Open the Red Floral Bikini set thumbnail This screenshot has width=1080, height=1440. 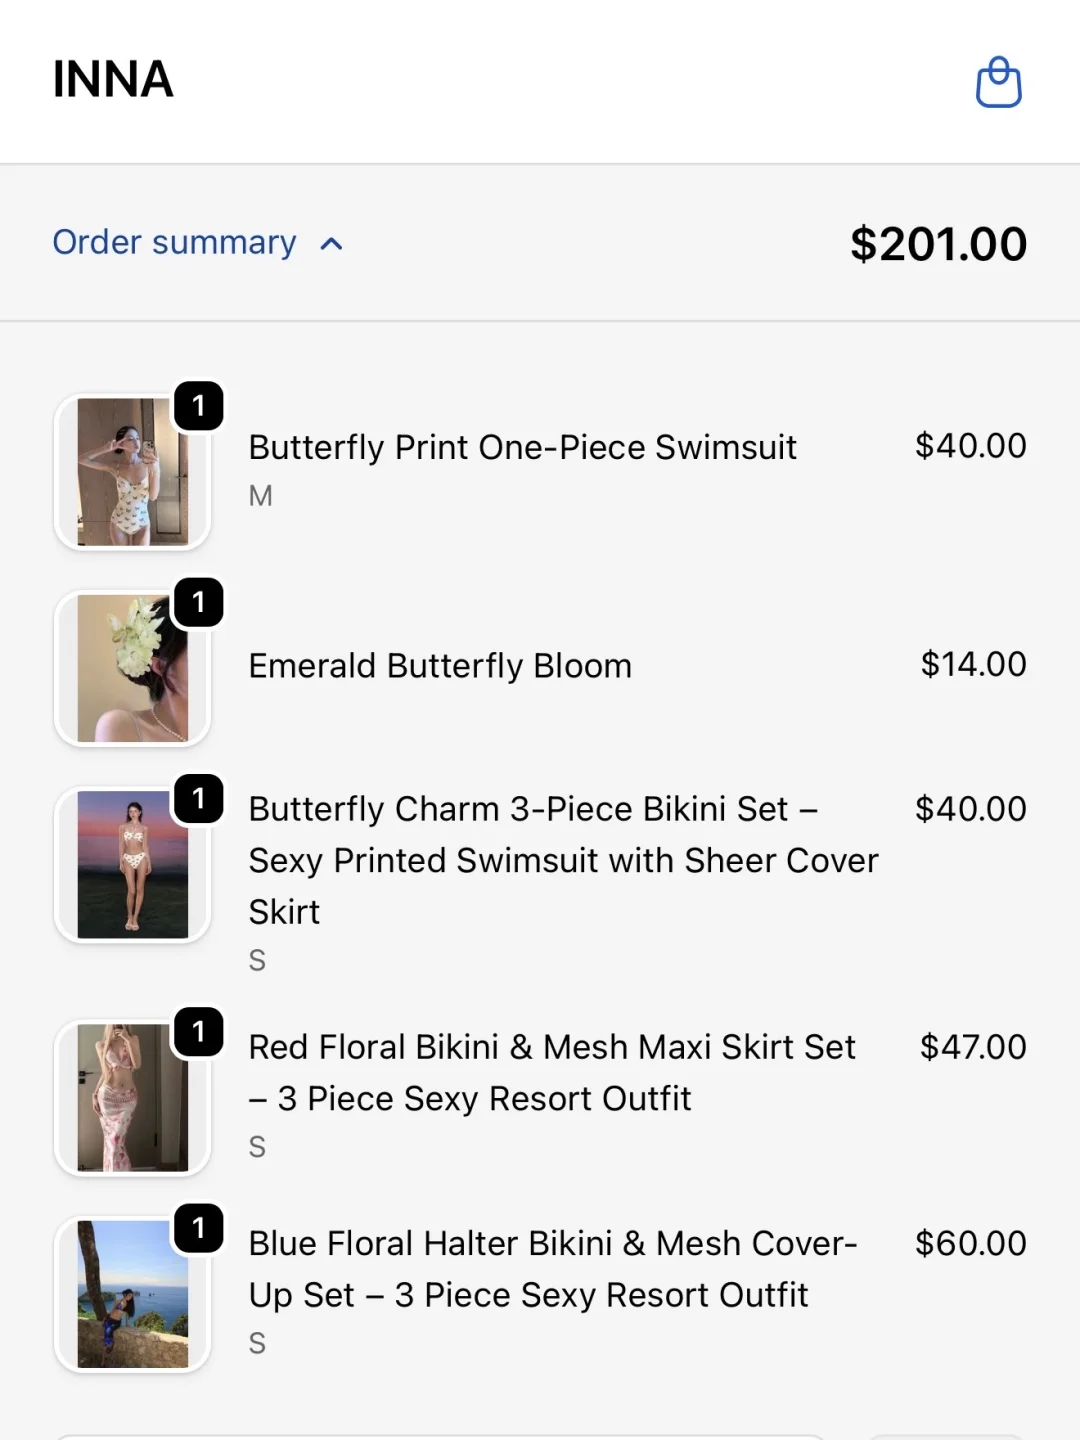point(132,1097)
